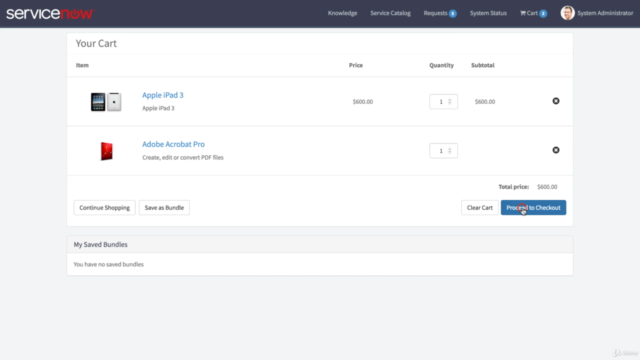Click the 'Create, edit or convert PDF files' description
Viewport: 640px width, 360px height.
(183, 157)
